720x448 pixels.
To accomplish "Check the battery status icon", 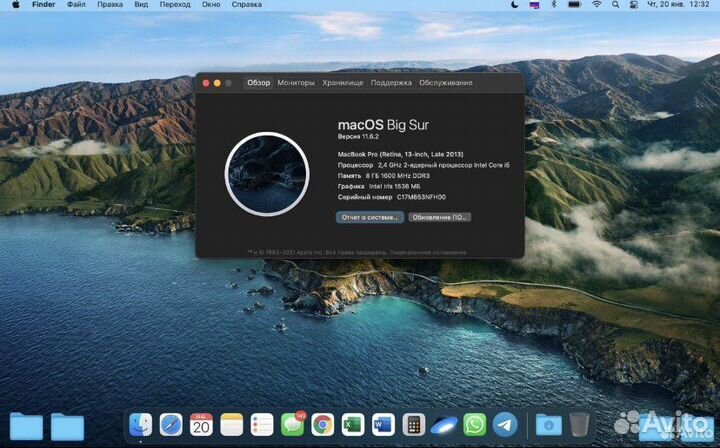I will (x=574, y=5).
